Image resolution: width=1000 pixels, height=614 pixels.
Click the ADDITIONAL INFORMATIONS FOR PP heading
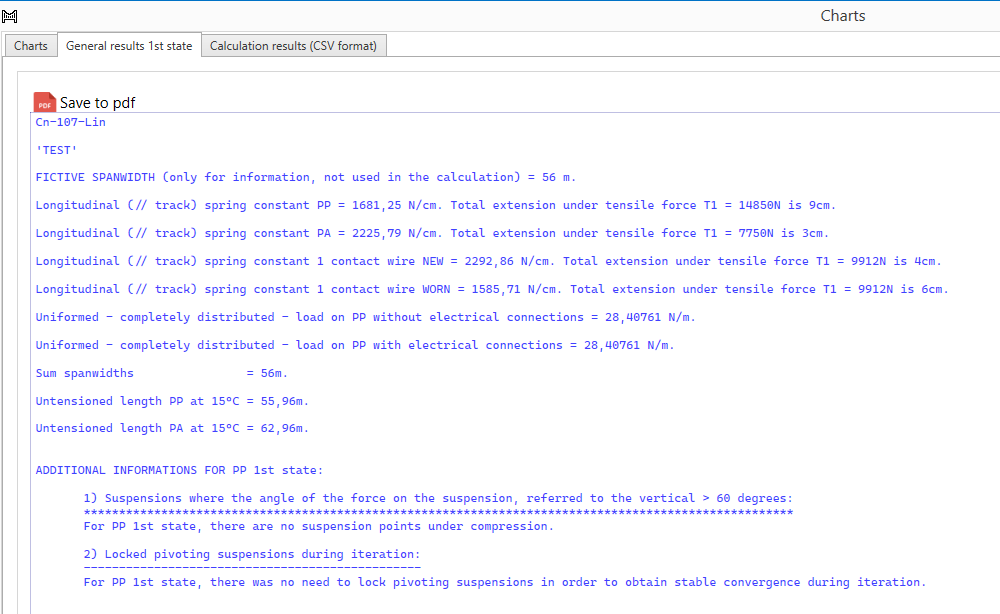(179, 470)
